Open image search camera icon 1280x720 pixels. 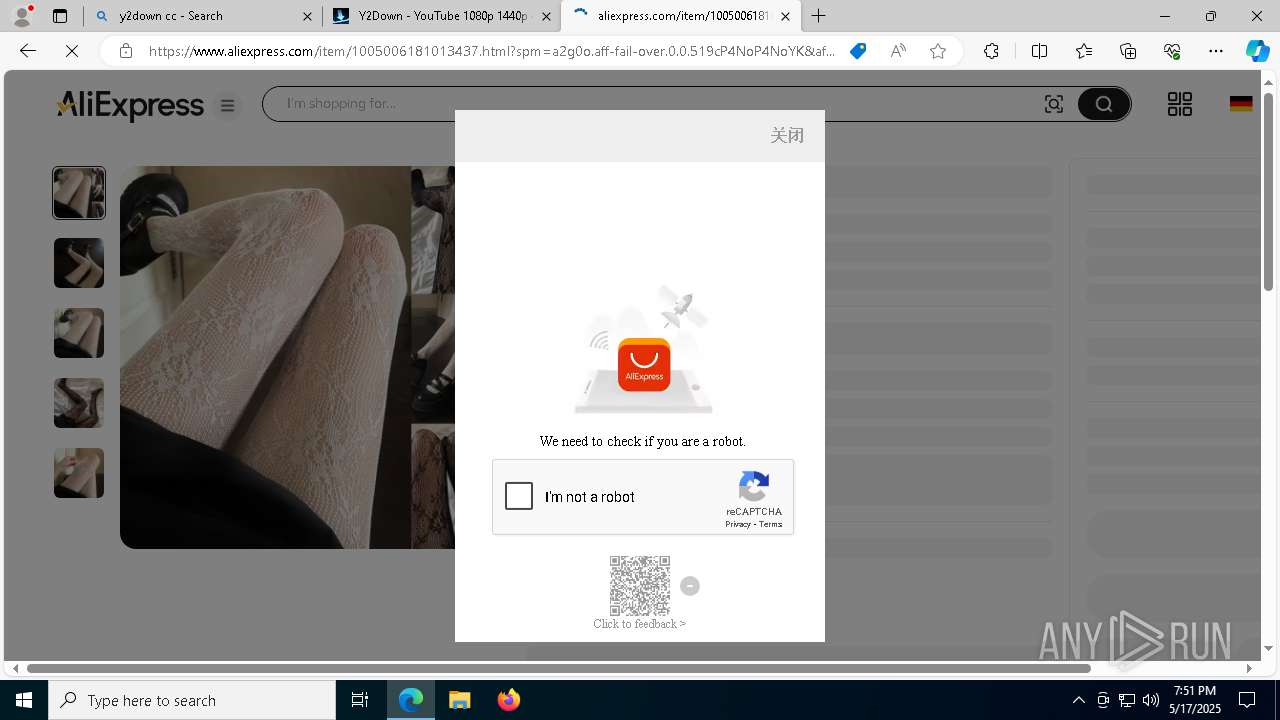(1054, 104)
